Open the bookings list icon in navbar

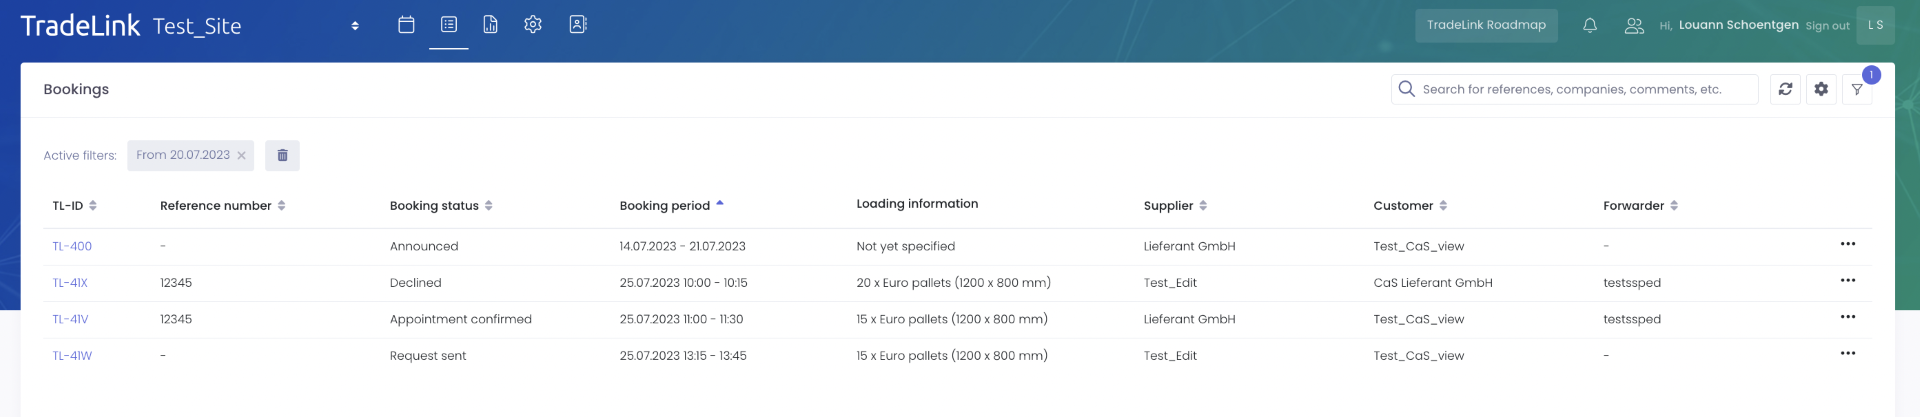pyautogui.click(x=449, y=25)
